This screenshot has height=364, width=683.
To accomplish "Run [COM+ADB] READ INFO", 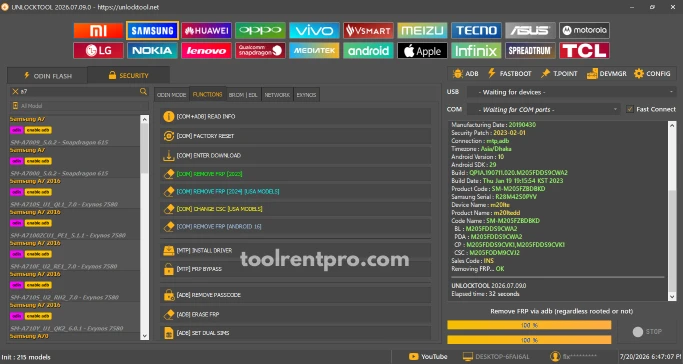I will tap(295, 117).
